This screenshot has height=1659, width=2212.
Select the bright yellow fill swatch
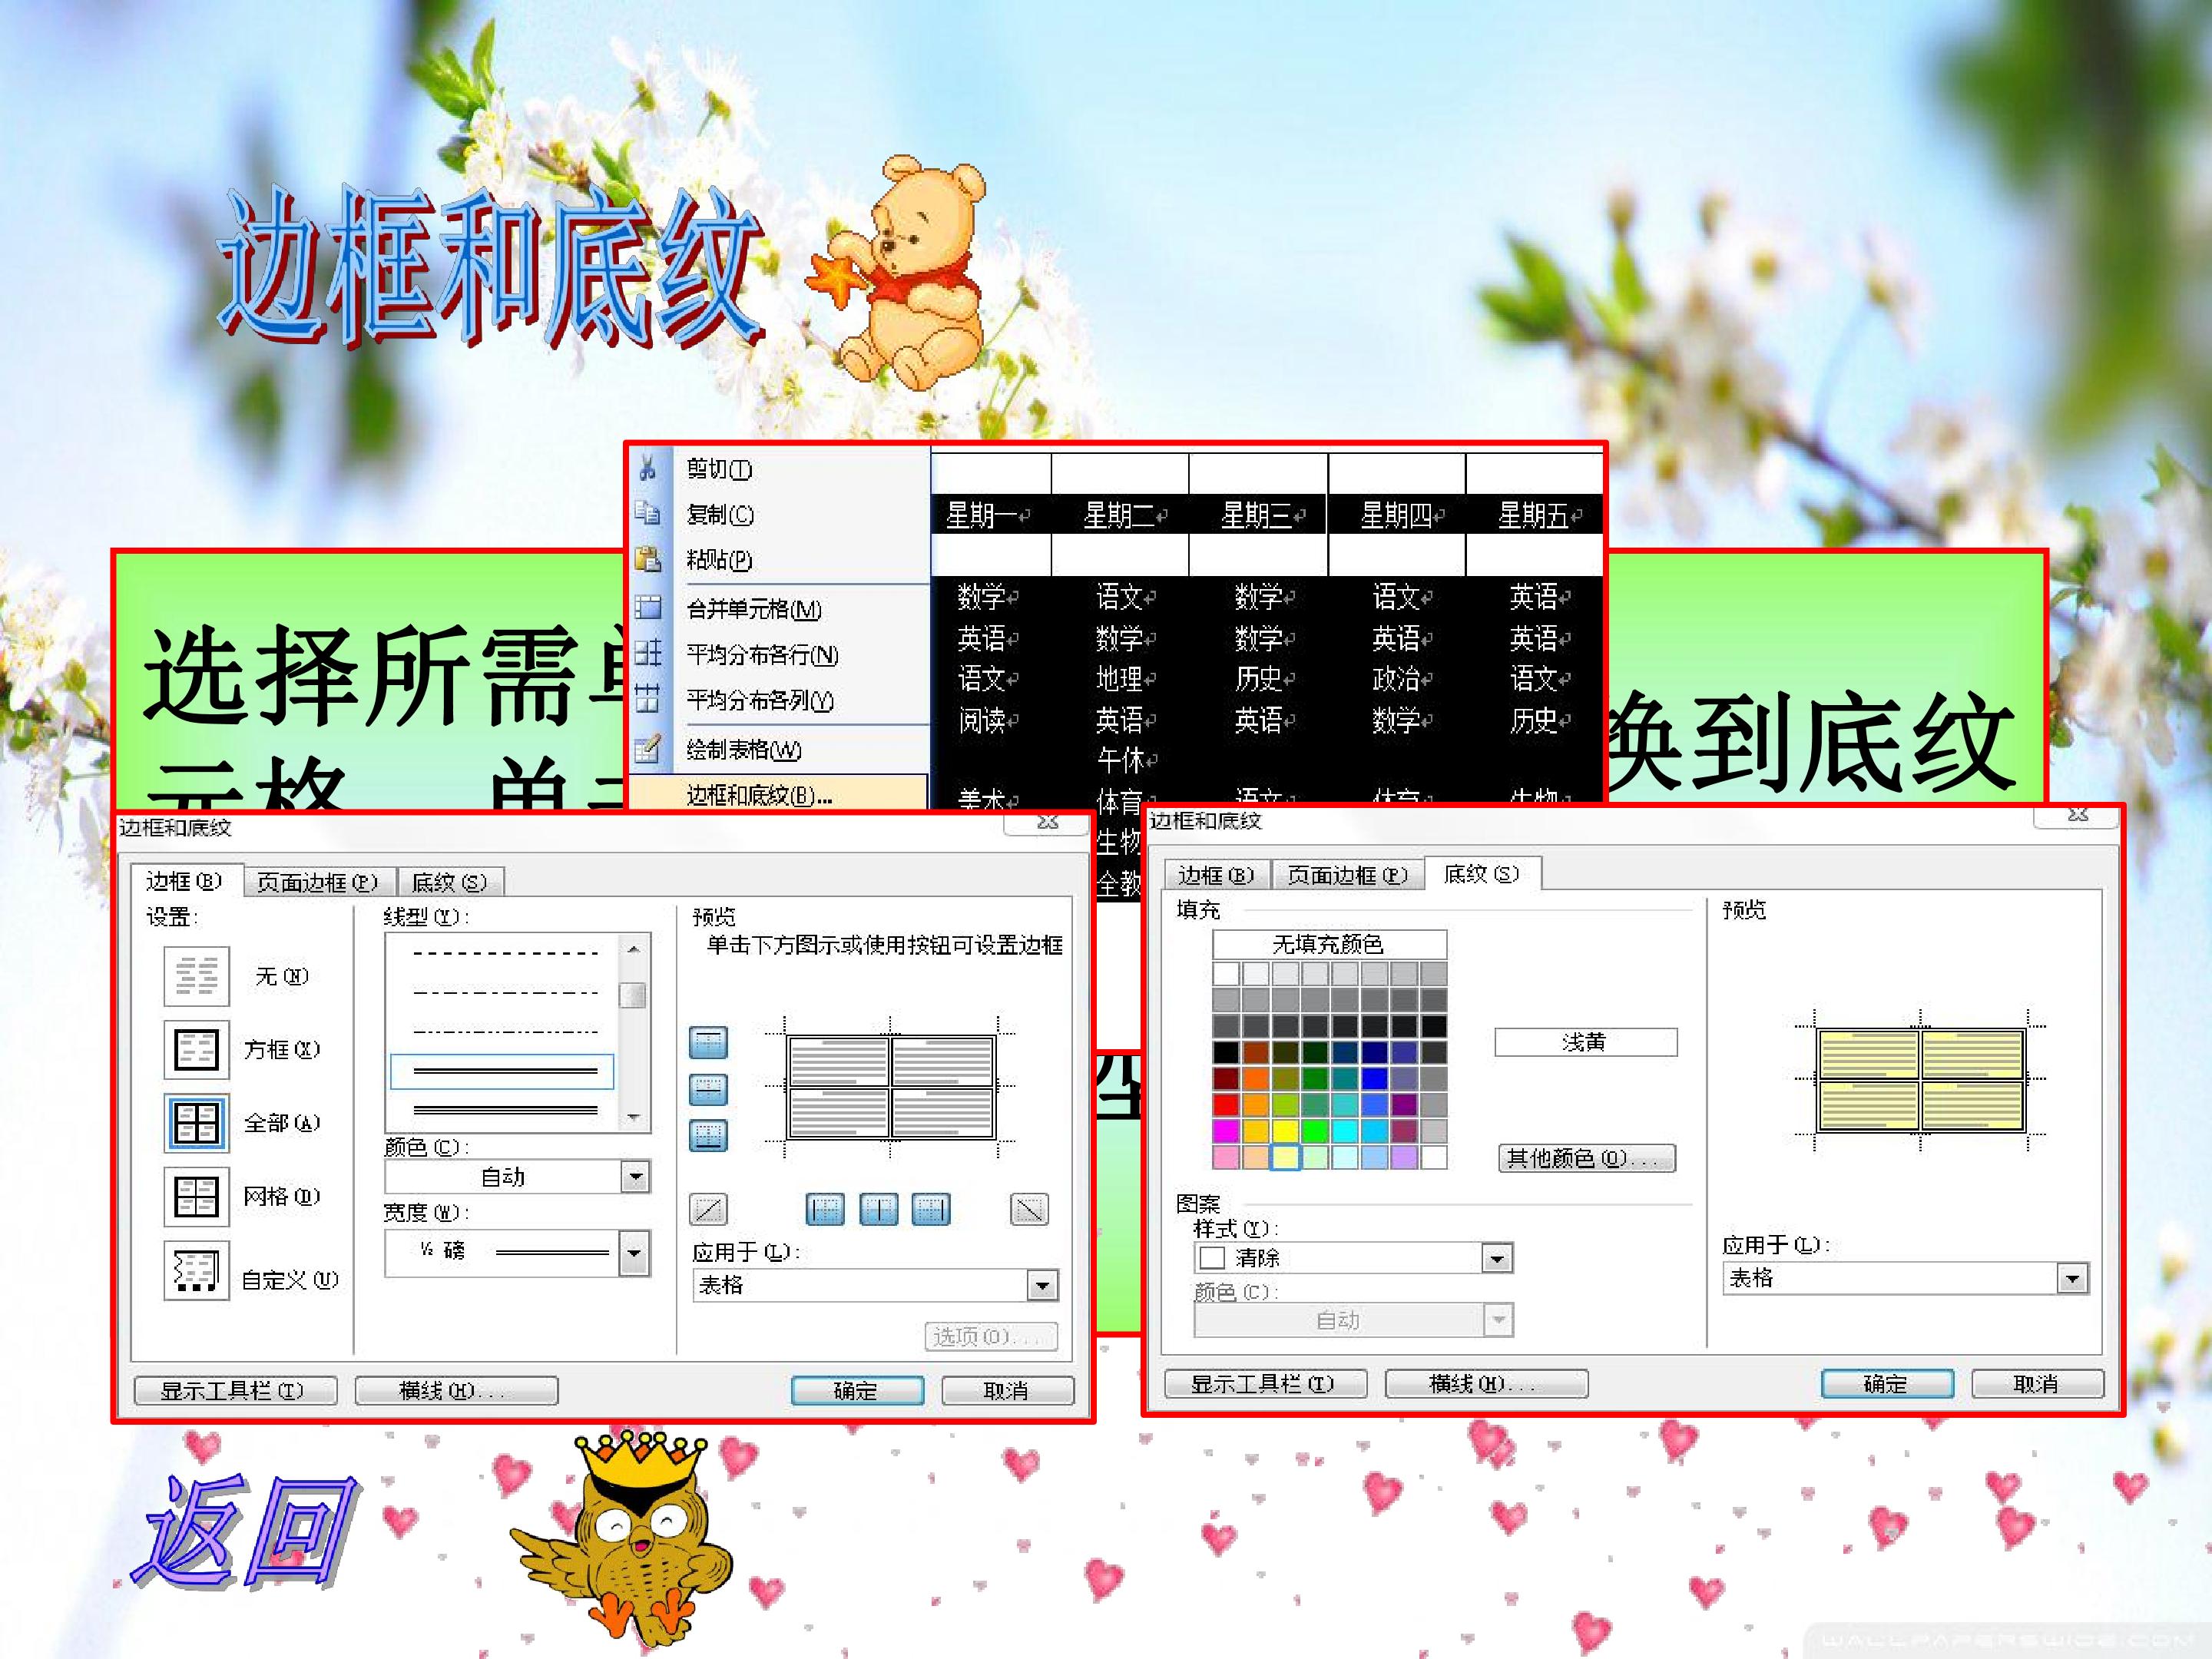(x=1285, y=1131)
